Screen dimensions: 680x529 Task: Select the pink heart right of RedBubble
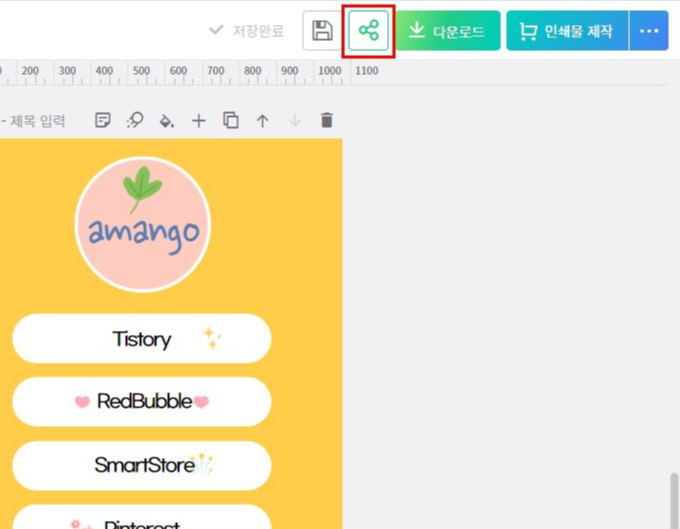[x=201, y=402]
